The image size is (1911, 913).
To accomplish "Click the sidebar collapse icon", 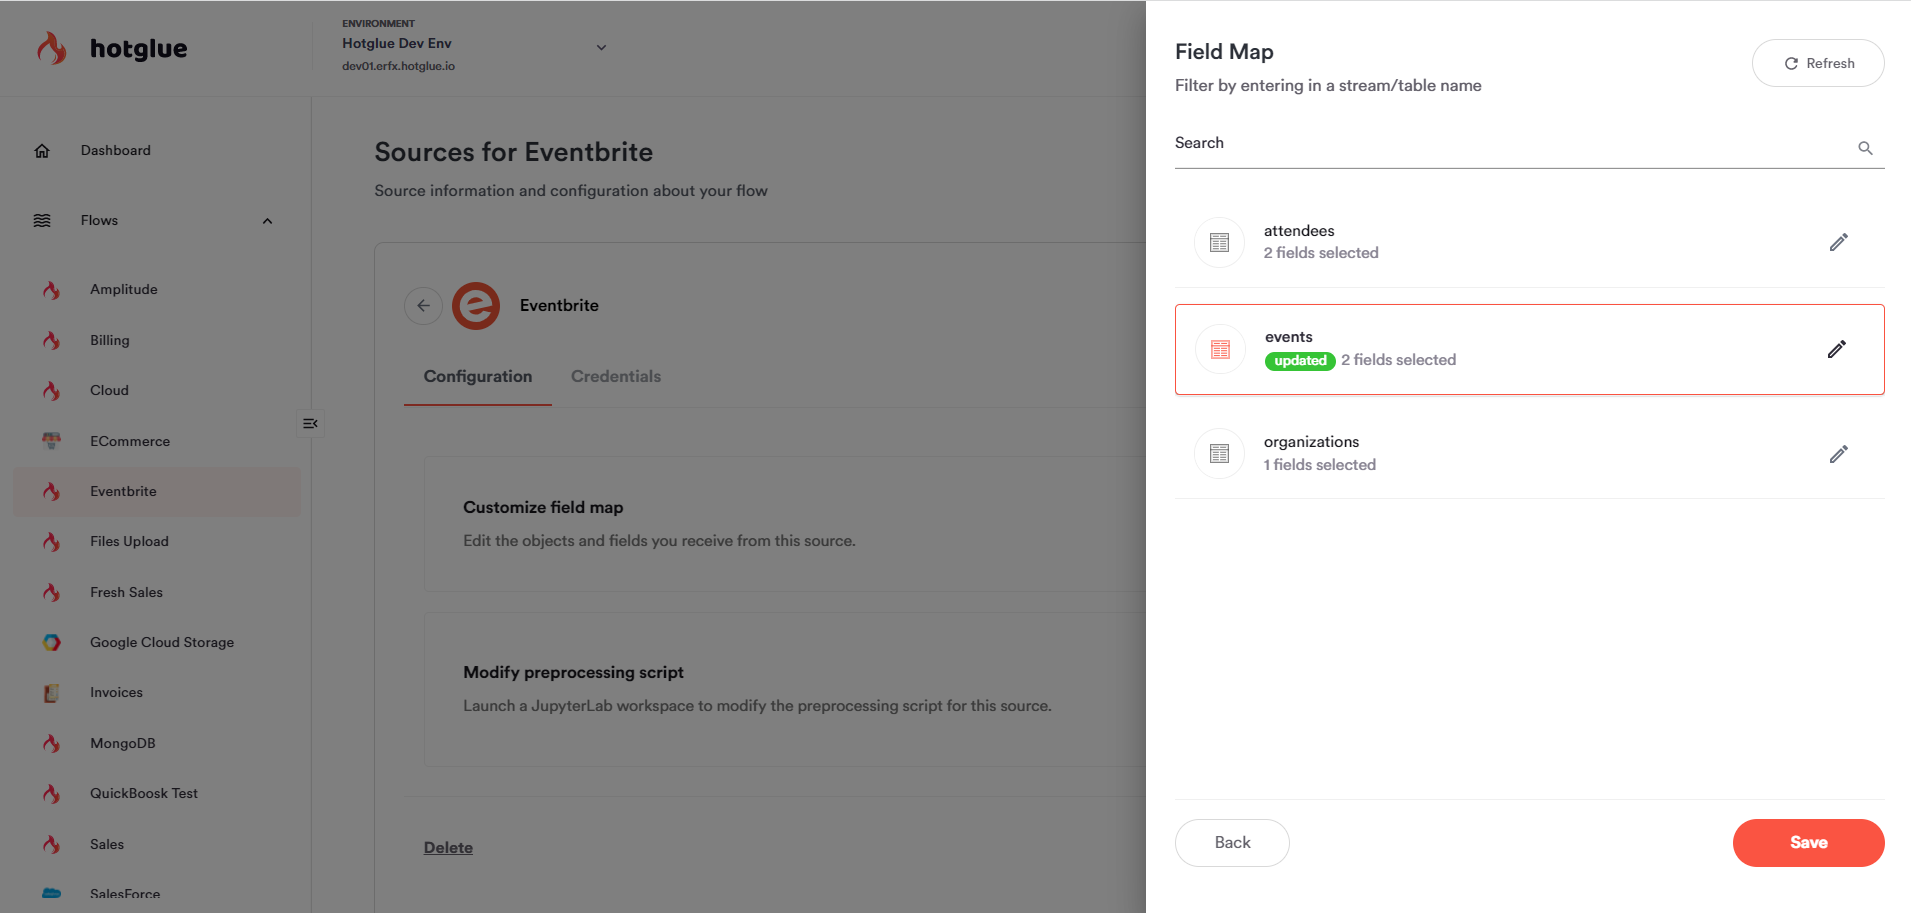I will point(310,423).
